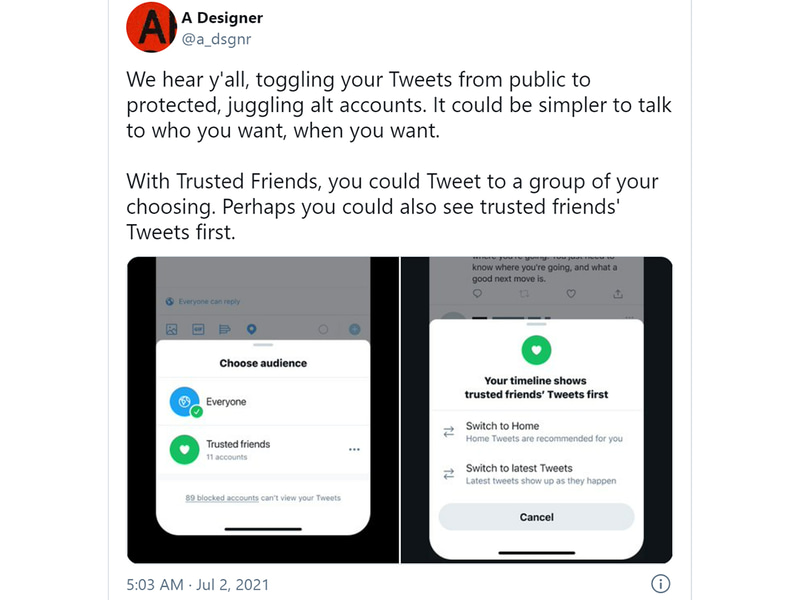Click the retweet icon under the tweet
This screenshot has width=800, height=600.
pyautogui.click(x=524, y=294)
